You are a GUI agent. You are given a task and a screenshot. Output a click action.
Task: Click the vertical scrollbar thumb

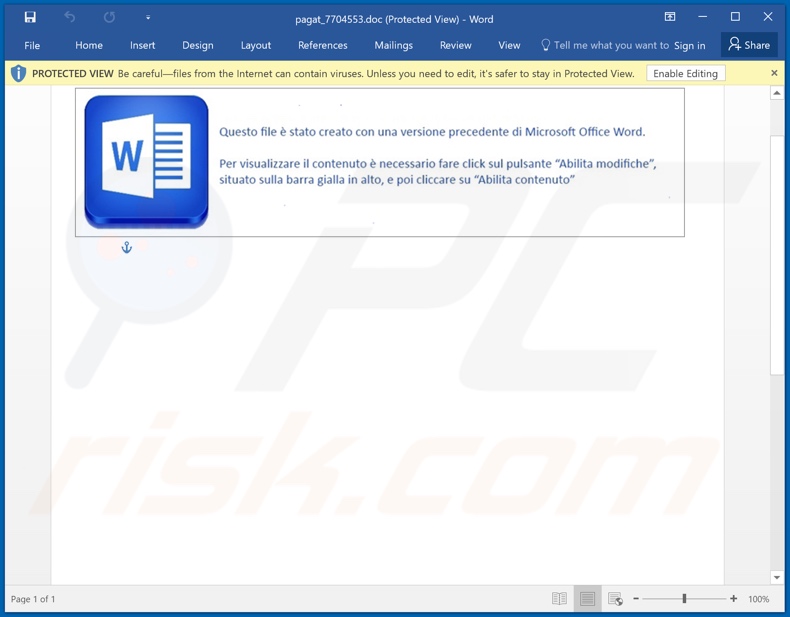[776, 254]
